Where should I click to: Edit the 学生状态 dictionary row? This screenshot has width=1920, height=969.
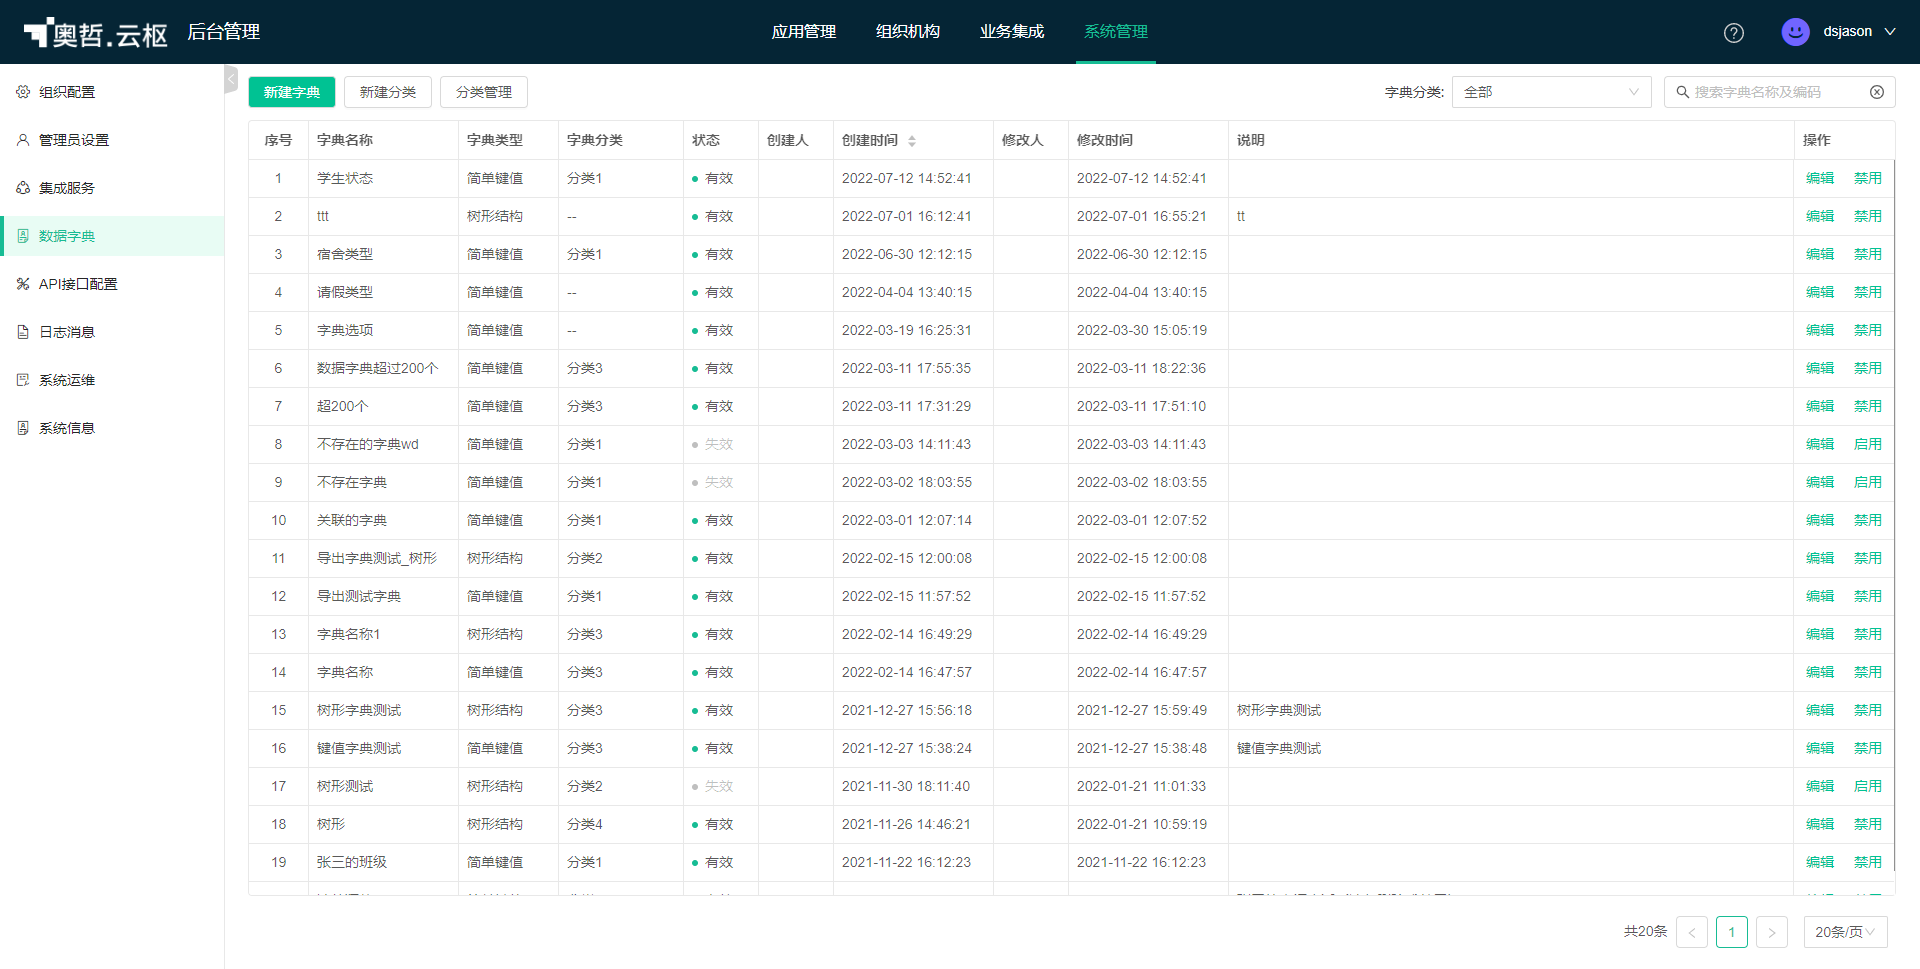click(x=1820, y=178)
